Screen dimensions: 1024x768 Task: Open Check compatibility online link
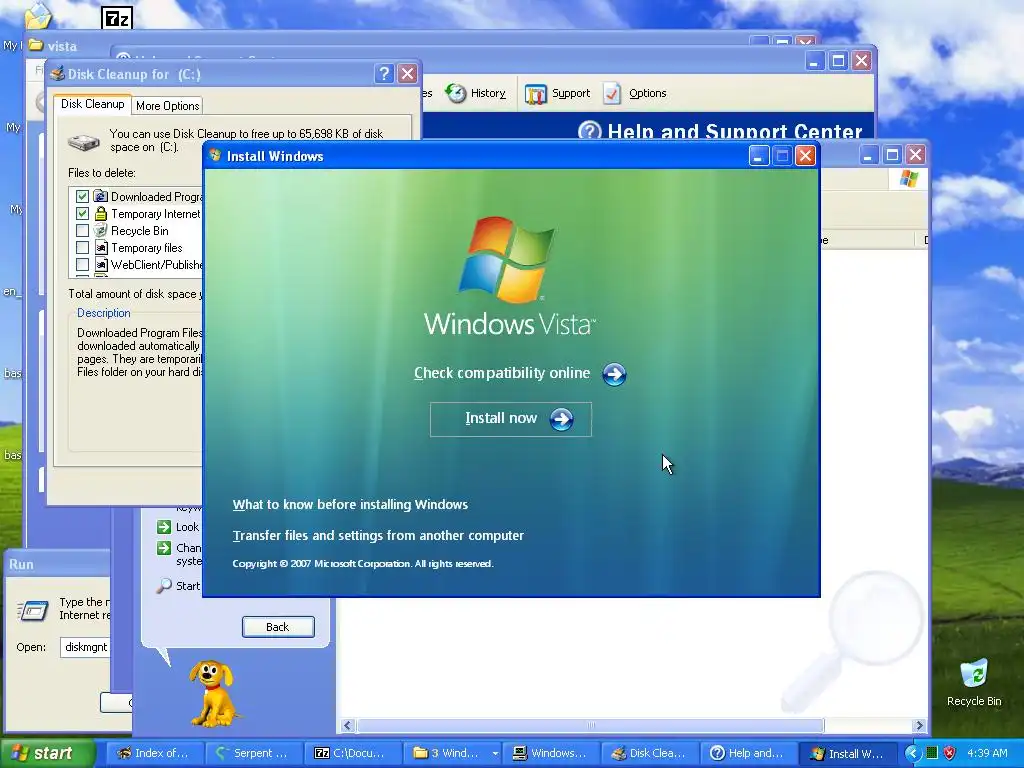coord(502,373)
